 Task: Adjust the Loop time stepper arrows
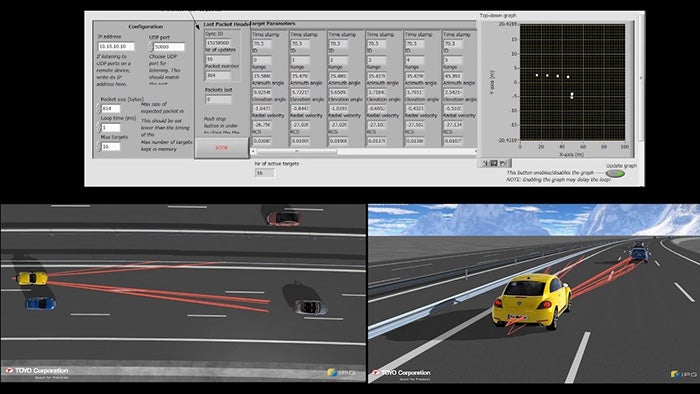(x=99, y=128)
